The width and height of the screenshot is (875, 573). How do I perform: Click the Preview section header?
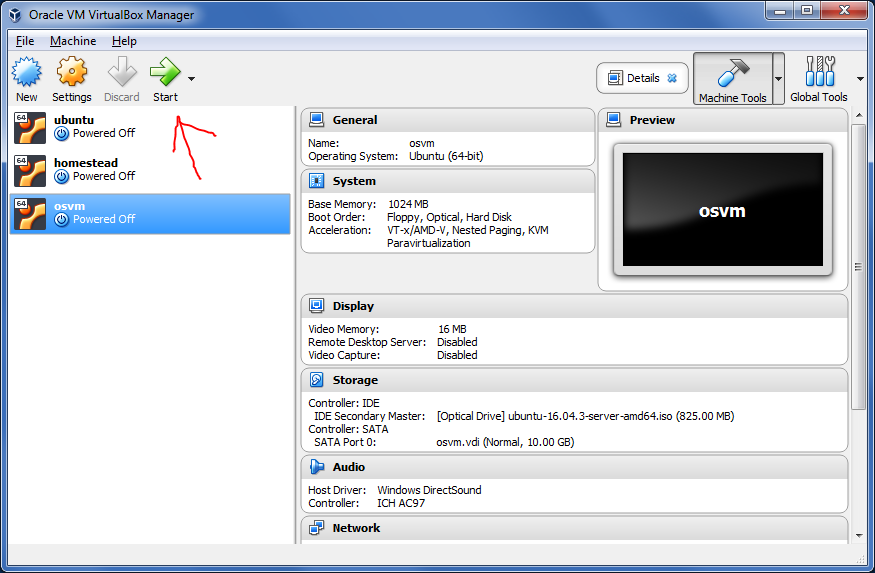point(723,120)
